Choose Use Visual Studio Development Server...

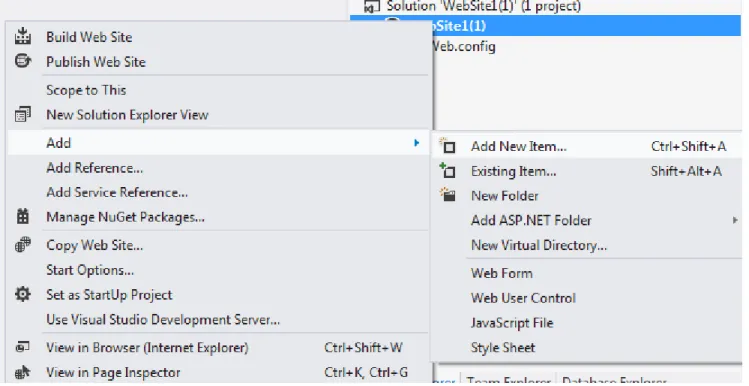click(163, 320)
